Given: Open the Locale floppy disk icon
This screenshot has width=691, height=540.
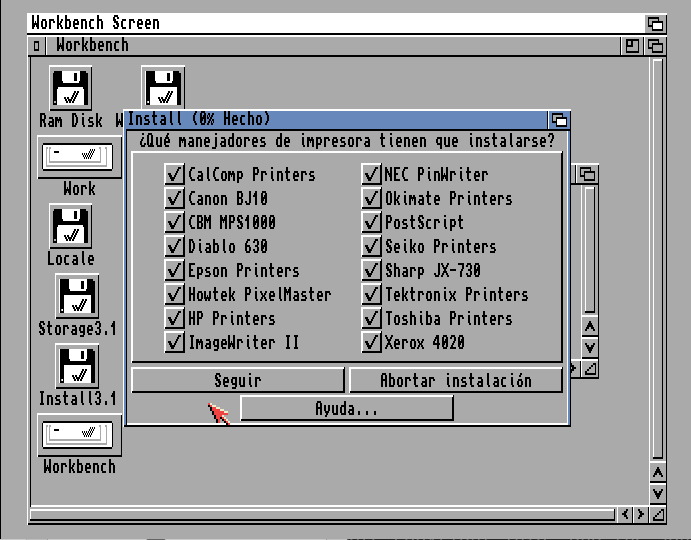Looking at the screenshot, I should pos(70,227).
